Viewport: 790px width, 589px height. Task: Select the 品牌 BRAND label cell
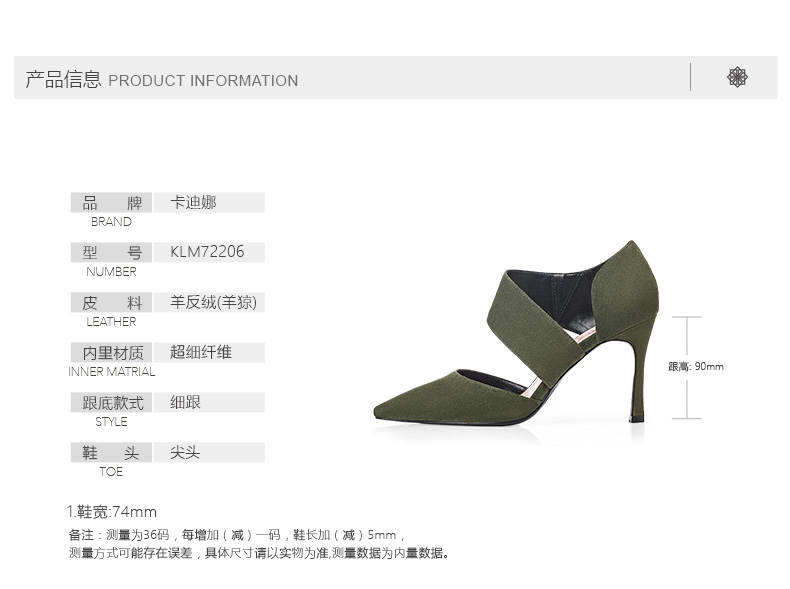(x=111, y=211)
